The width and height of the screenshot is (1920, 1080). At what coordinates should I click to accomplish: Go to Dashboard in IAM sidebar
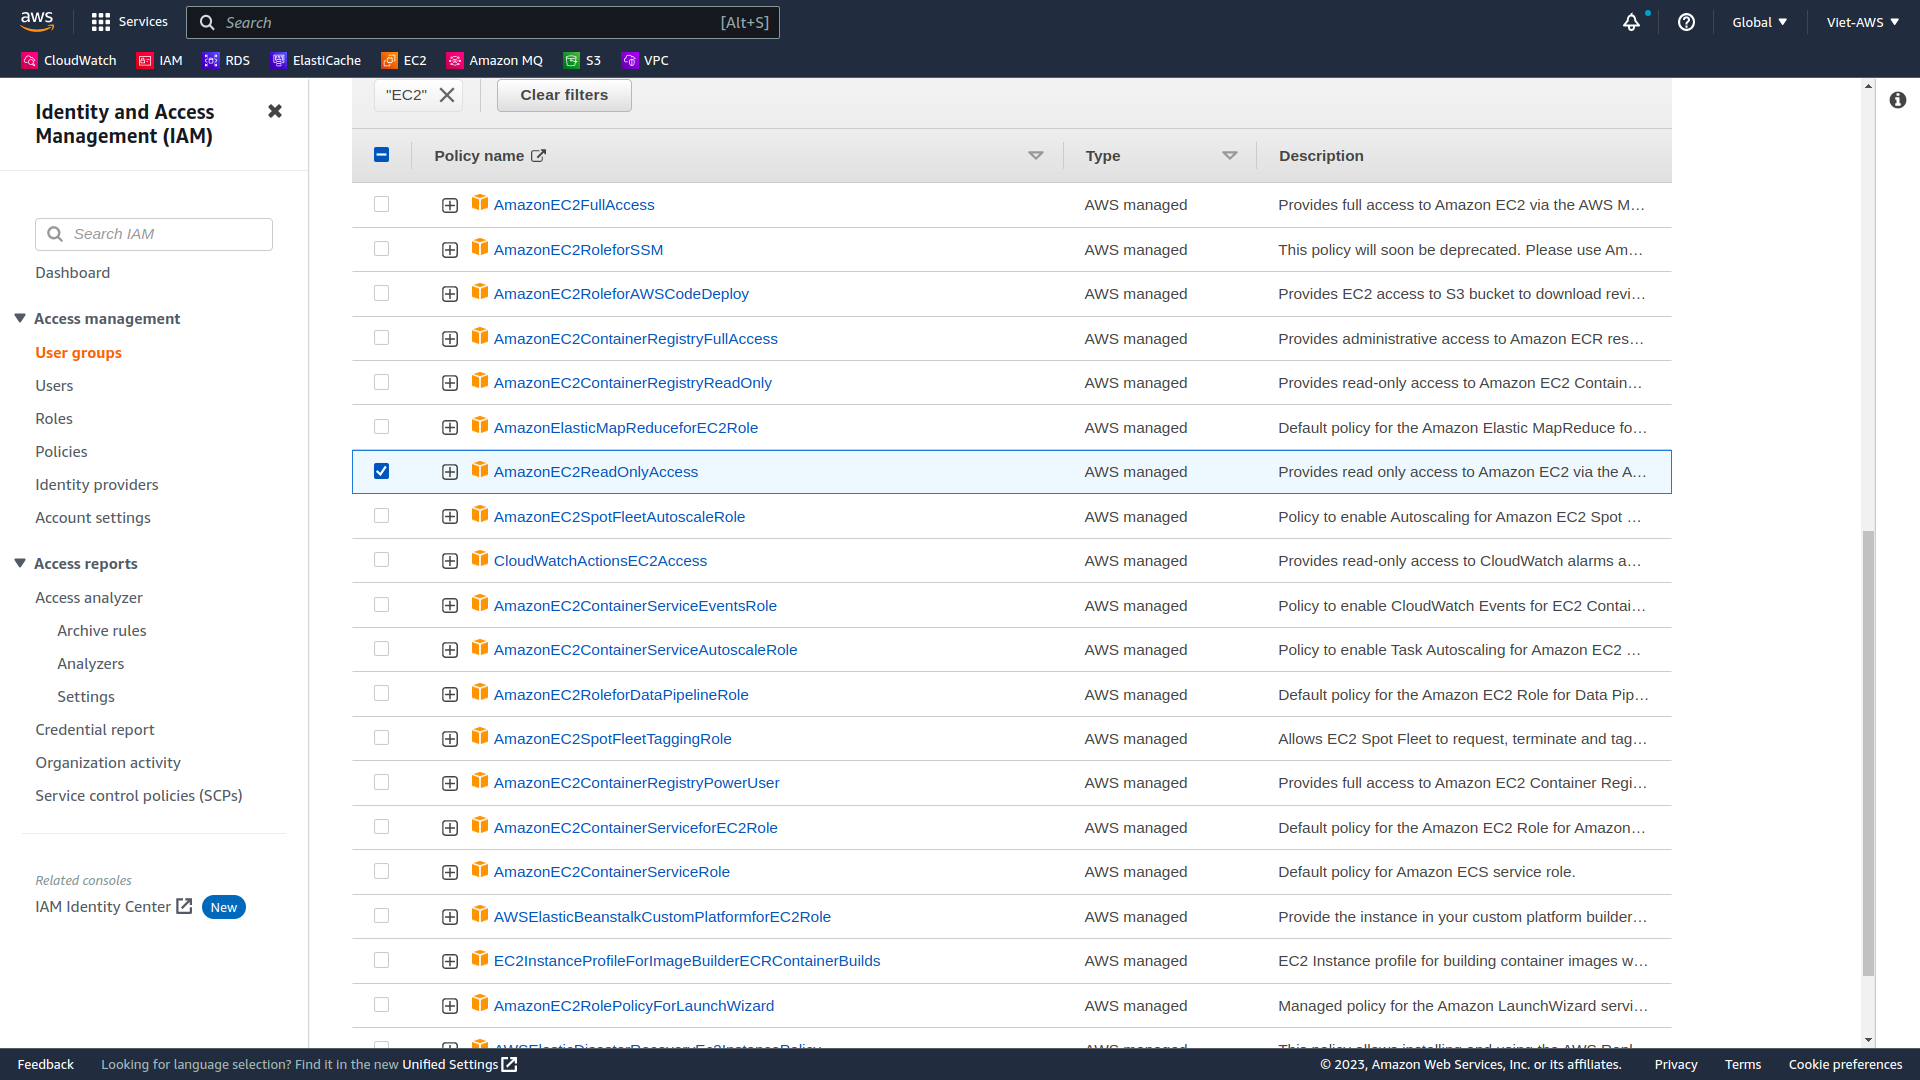click(x=73, y=273)
